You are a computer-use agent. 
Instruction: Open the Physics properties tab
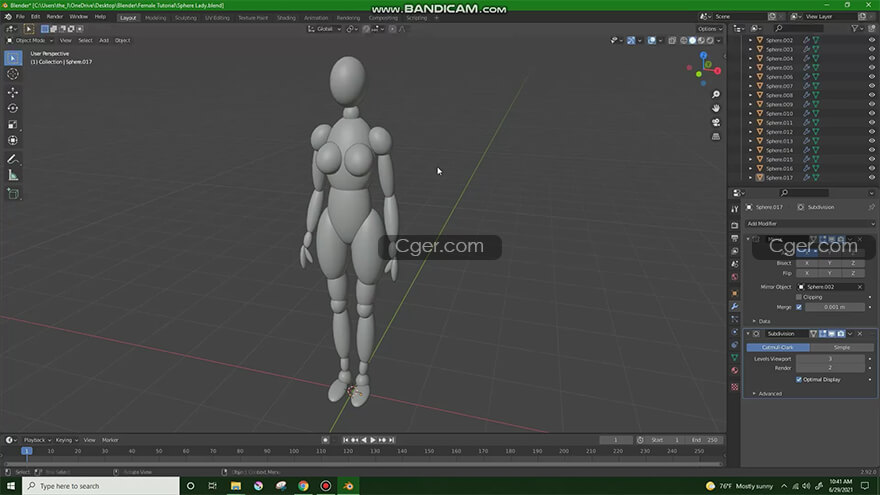[x=735, y=332]
